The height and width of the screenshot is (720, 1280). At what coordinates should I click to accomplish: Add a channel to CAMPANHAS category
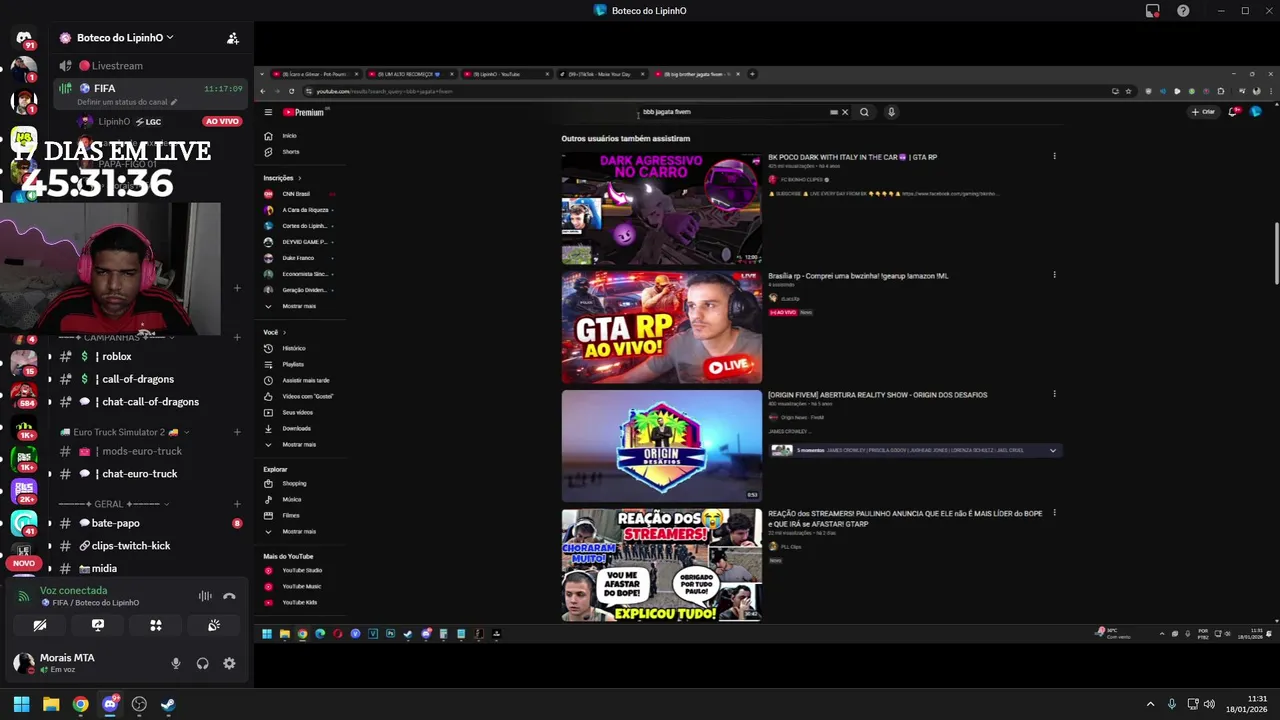tap(237, 338)
